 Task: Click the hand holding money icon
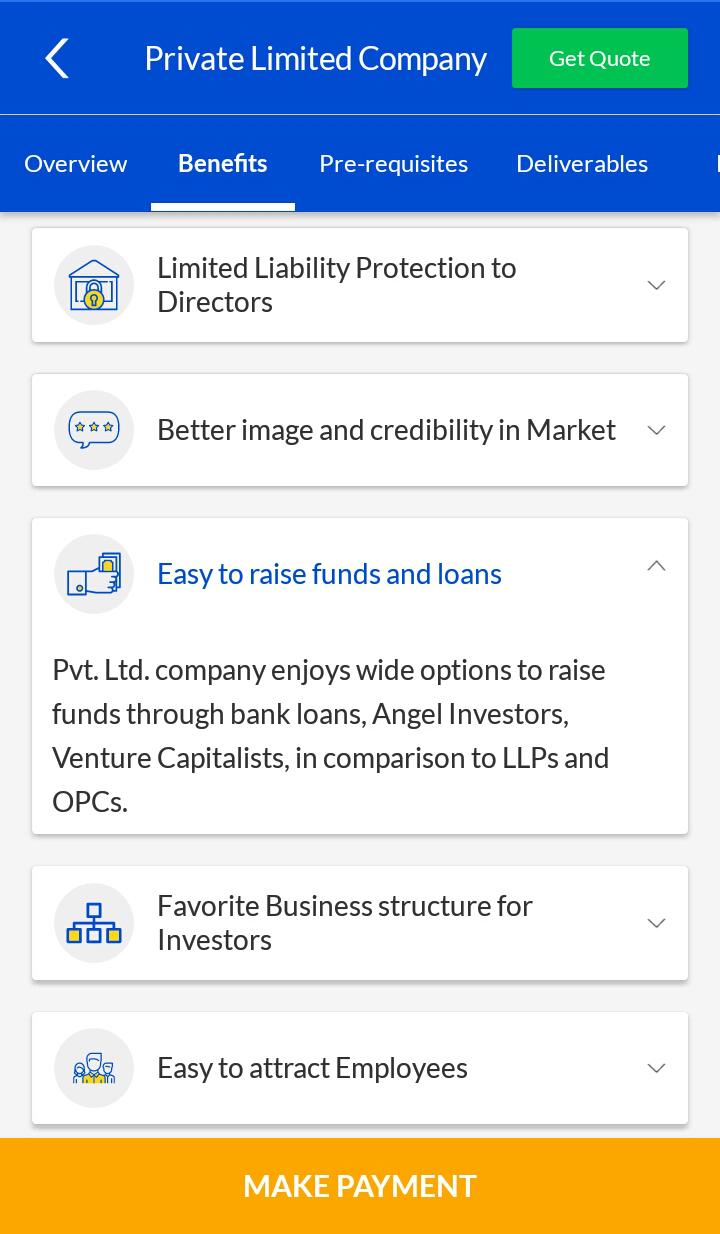point(94,574)
